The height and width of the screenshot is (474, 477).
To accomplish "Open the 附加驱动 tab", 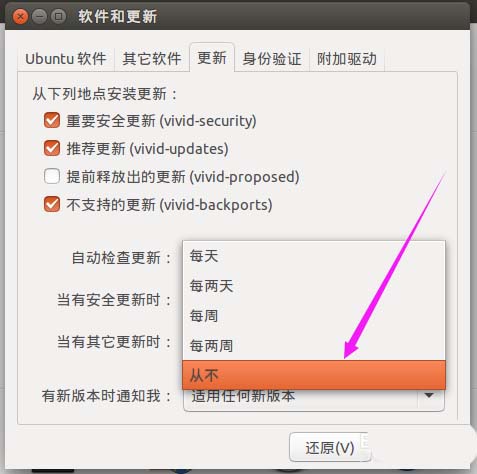I will point(347,59).
